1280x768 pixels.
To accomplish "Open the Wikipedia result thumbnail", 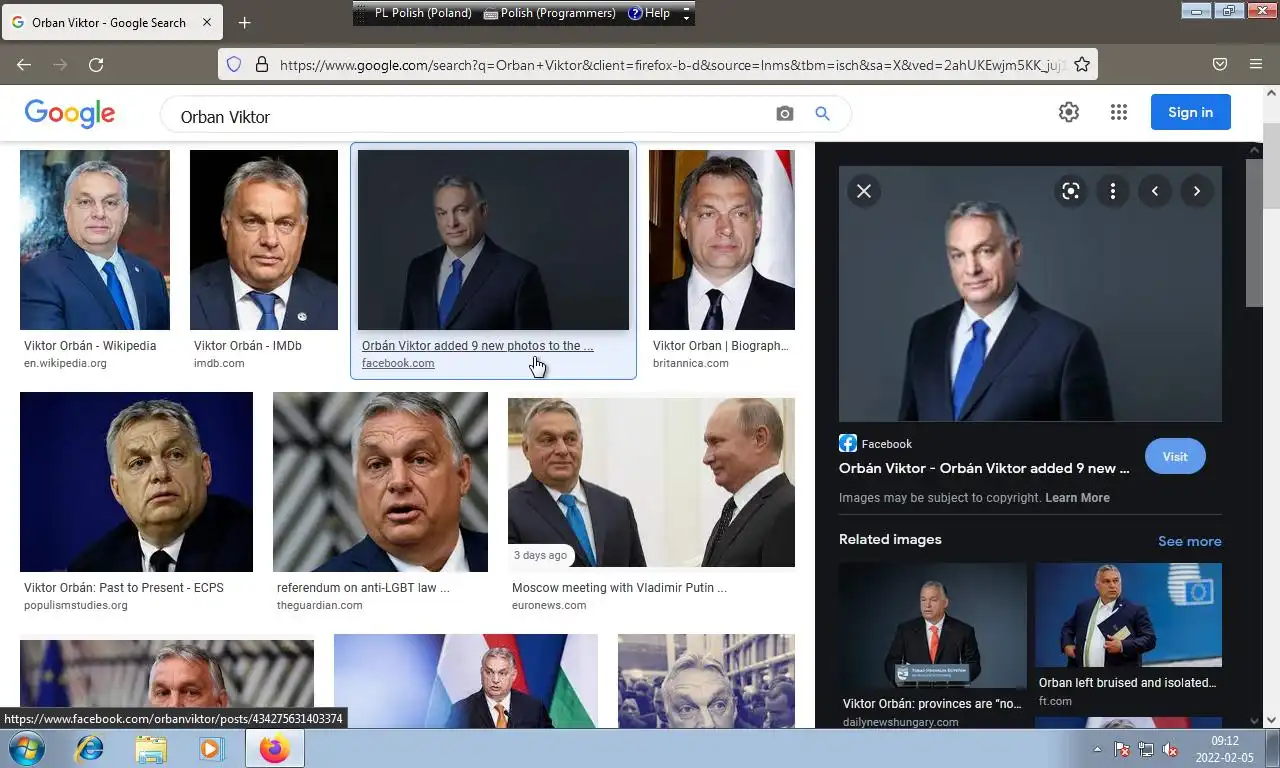I will coord(95,240).
